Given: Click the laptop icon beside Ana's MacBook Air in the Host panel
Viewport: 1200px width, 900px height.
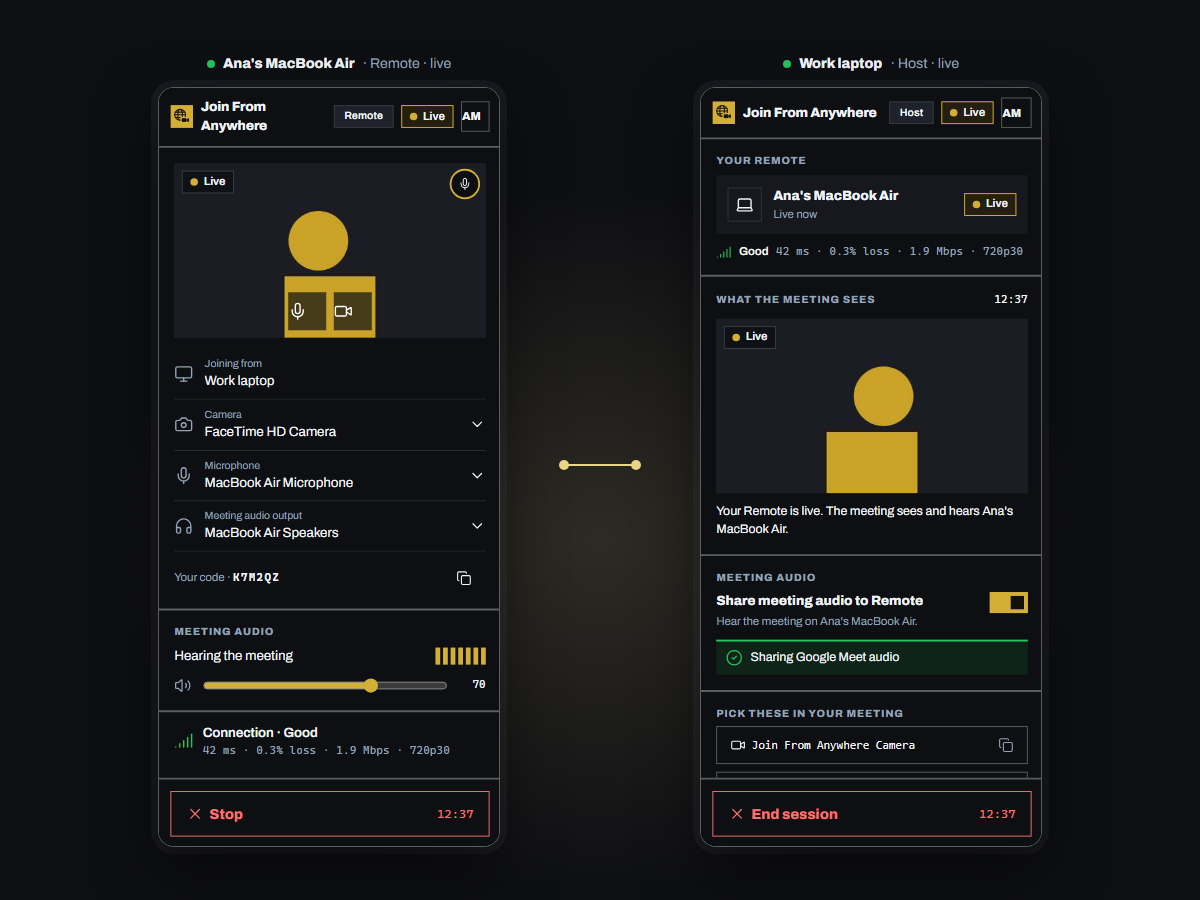Looking at the screenshot, I should point(744,204).
